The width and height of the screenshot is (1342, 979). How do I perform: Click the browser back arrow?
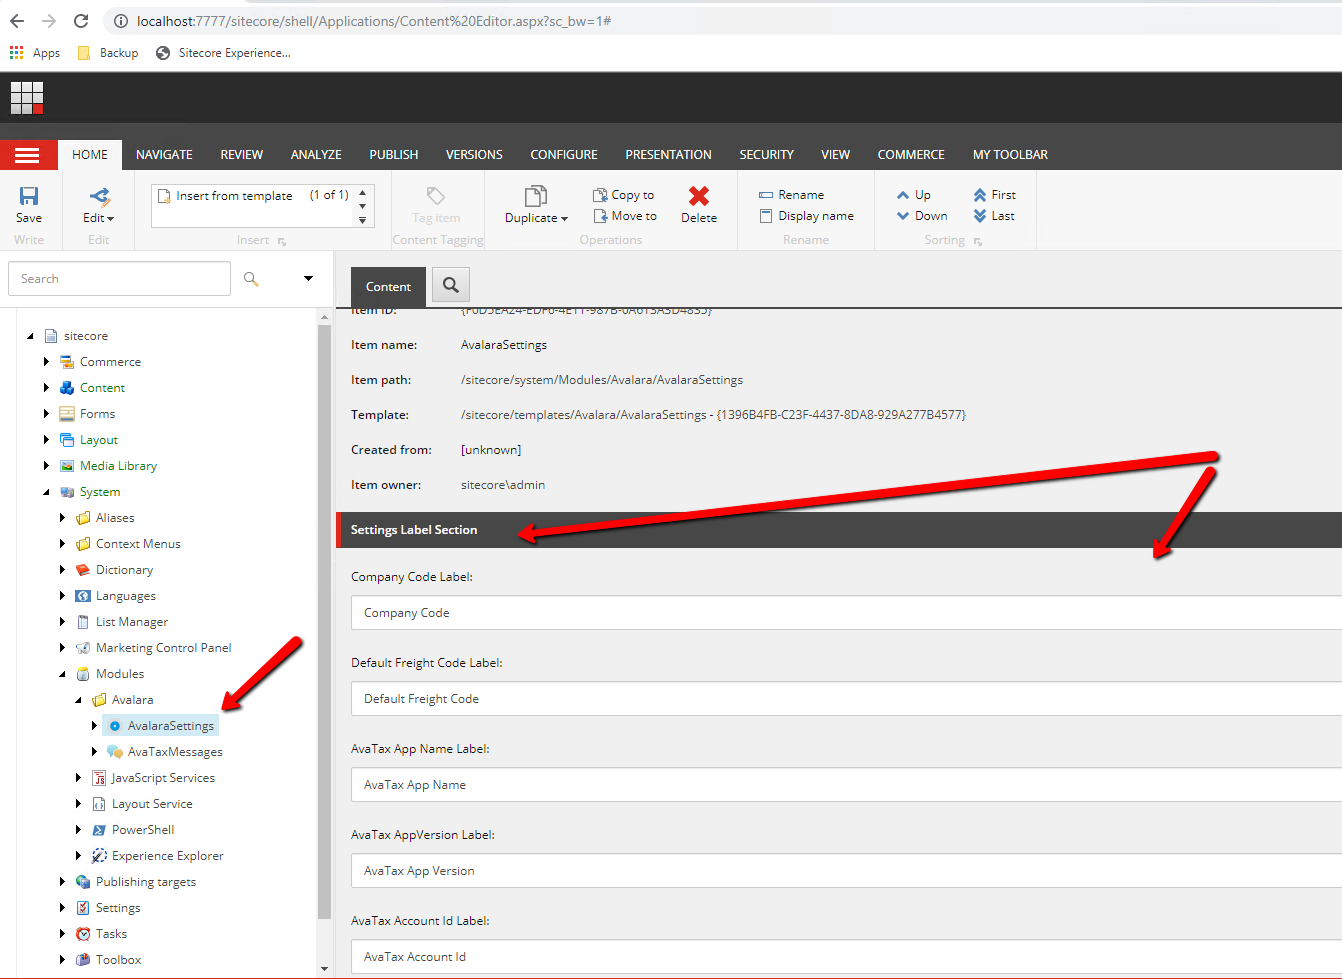tap(17, 21)
